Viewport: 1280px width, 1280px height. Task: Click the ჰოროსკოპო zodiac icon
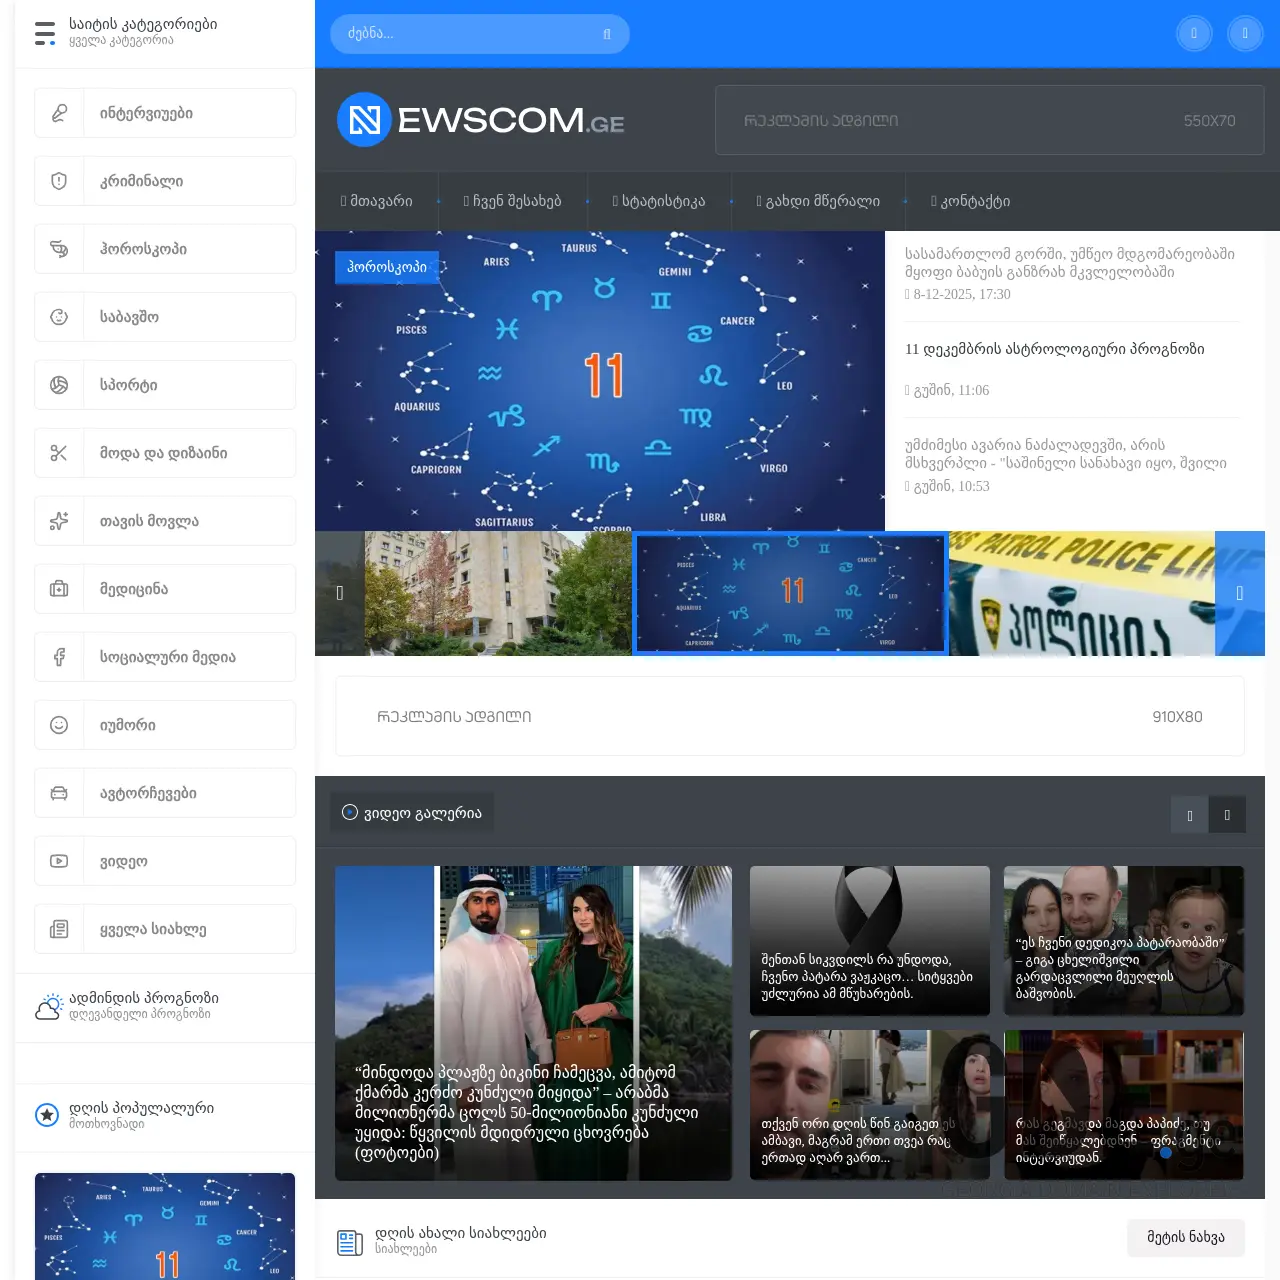(x=58, y=248)
